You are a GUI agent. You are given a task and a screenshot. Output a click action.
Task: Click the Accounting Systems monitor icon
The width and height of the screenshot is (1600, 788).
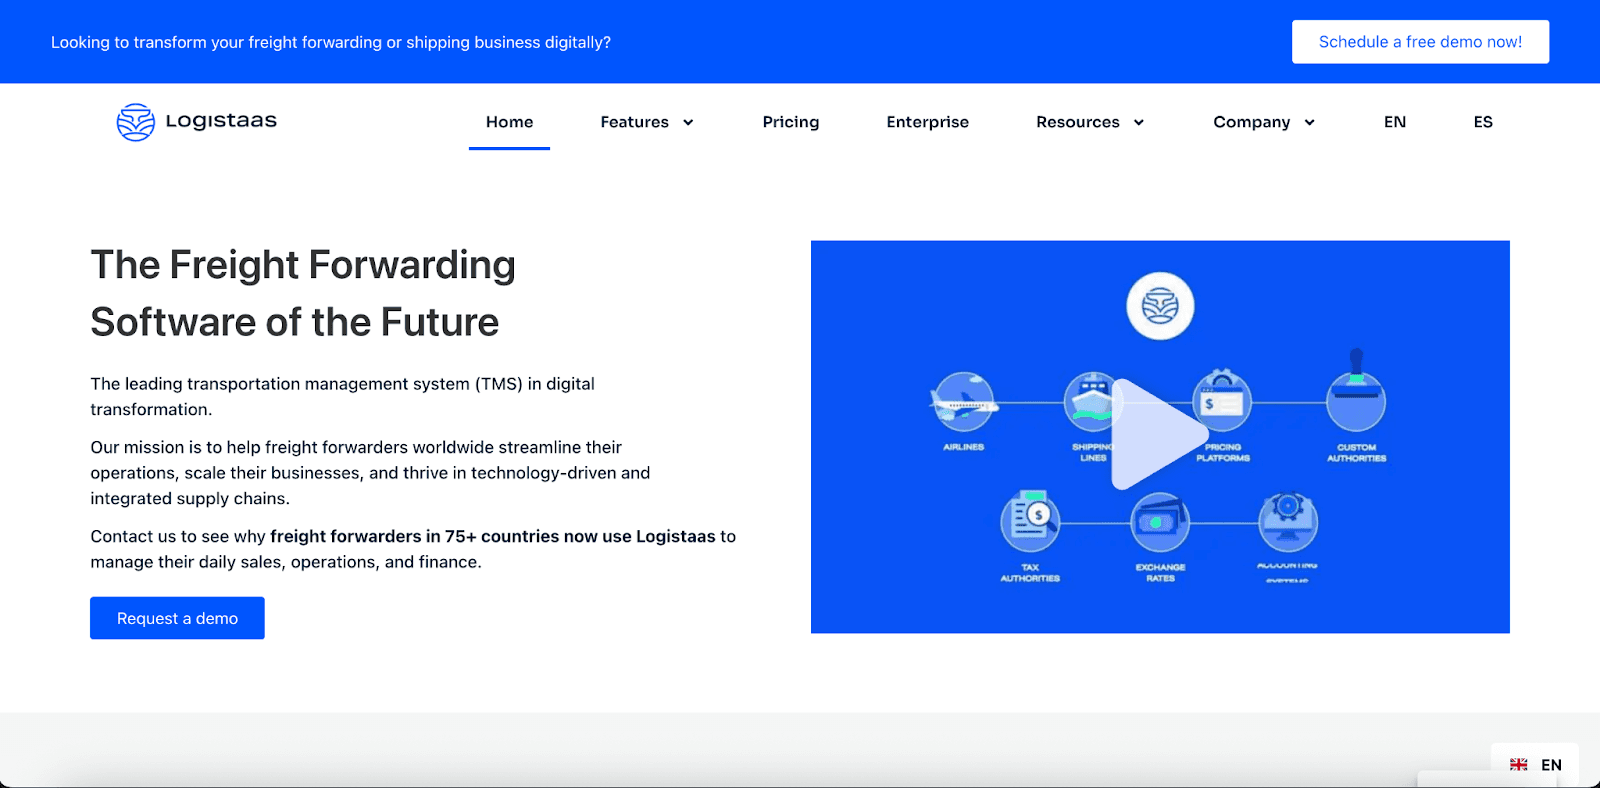[1288, 521]
